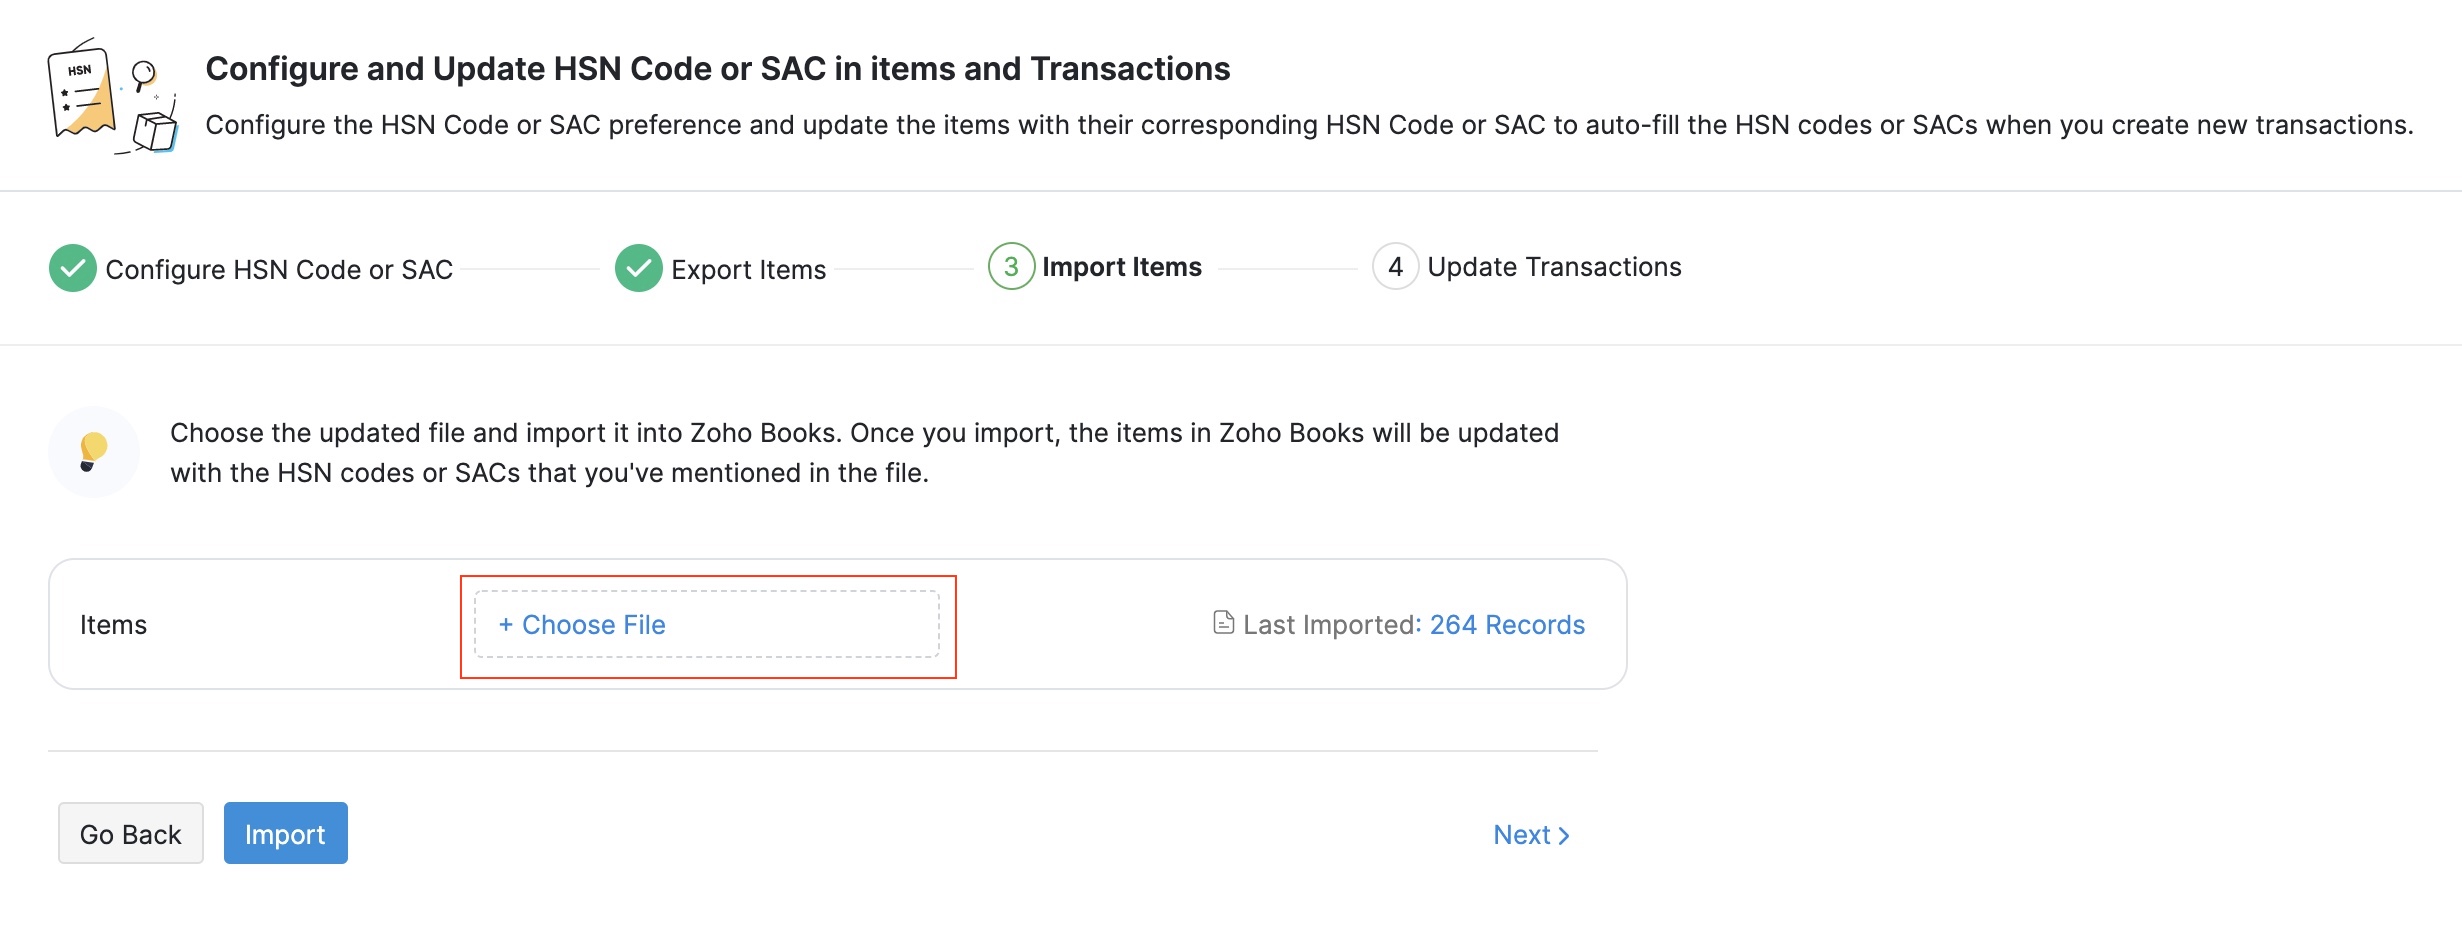The width and height of the screenshot is (2462, 944).
Task: Click the lightbulb tip icon
Action: [x=93, y=451]
